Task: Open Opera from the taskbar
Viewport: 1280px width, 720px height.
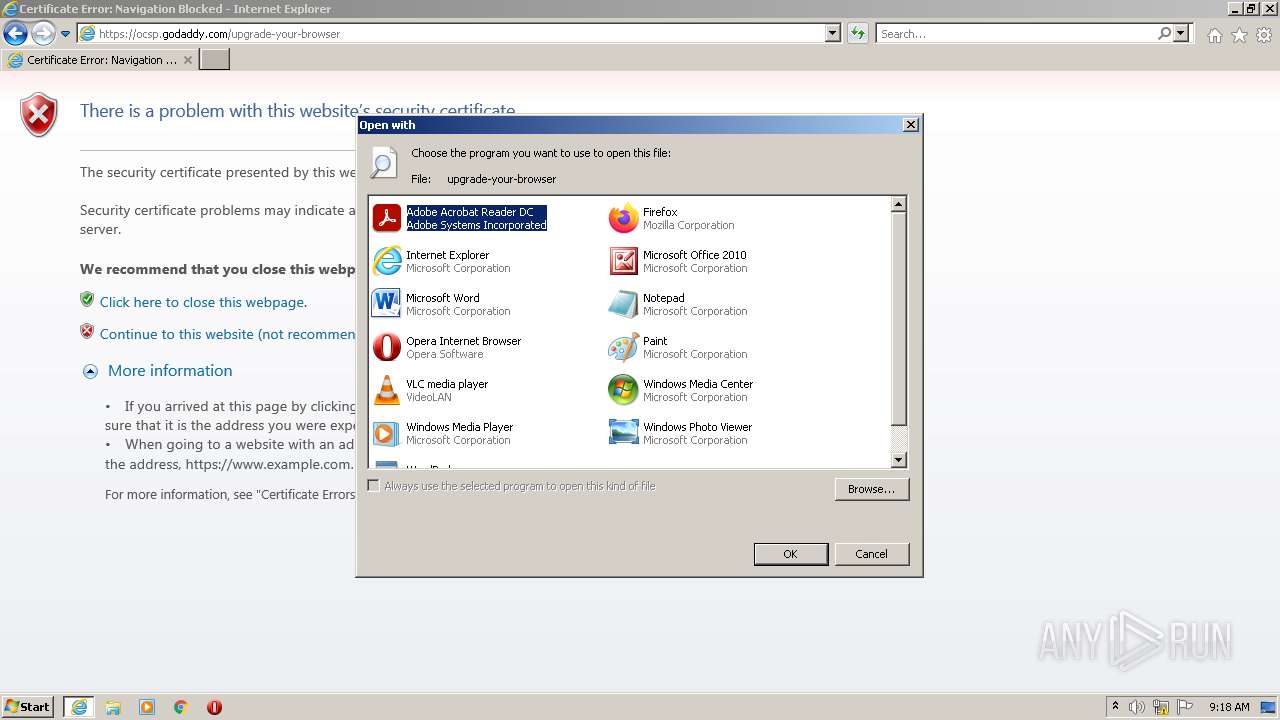Action: (214, 707)
